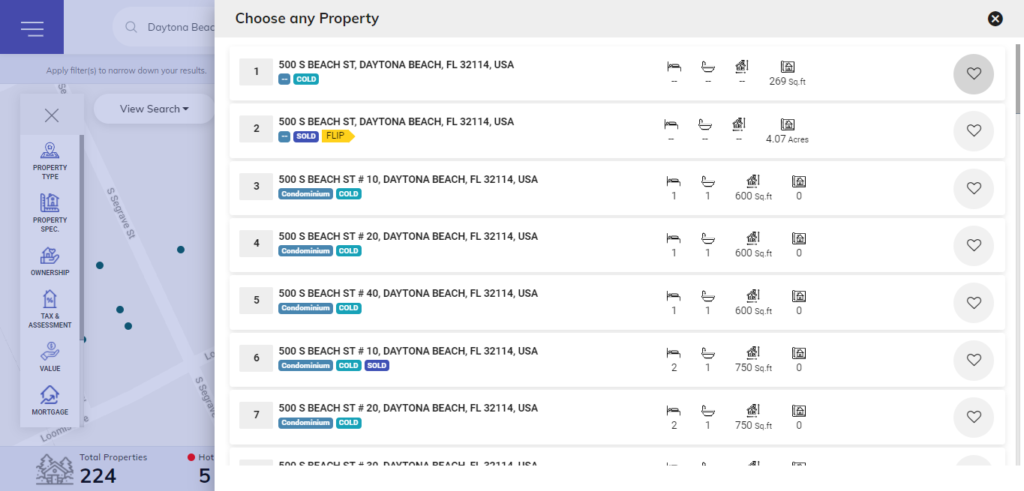Image resolution: width=1024 pixels, height=491 pixels.
Task: Favorite property 1 with heart button
Action: [x=974, y=74]
